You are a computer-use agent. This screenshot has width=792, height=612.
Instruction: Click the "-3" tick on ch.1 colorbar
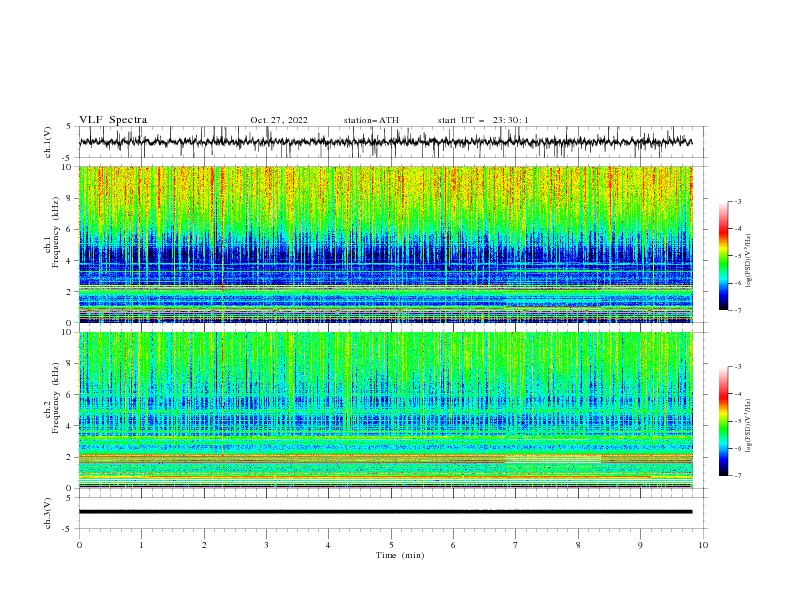click(737, 201)
